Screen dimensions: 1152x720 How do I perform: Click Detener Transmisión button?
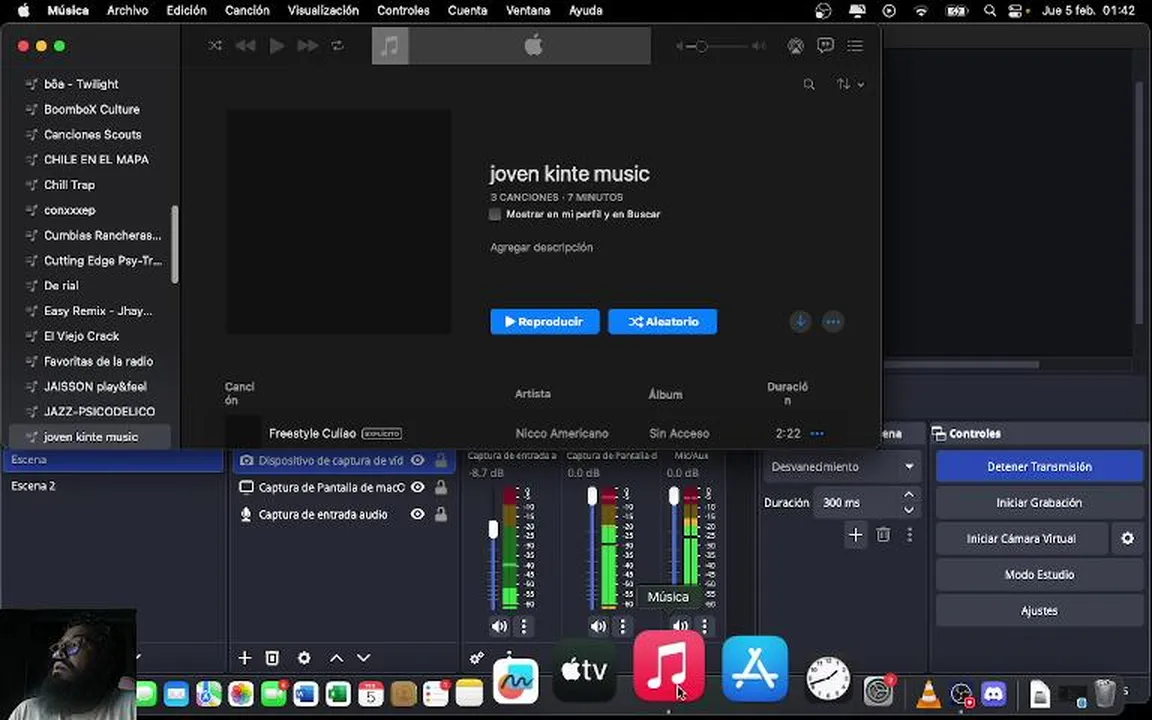[1039, 467]
